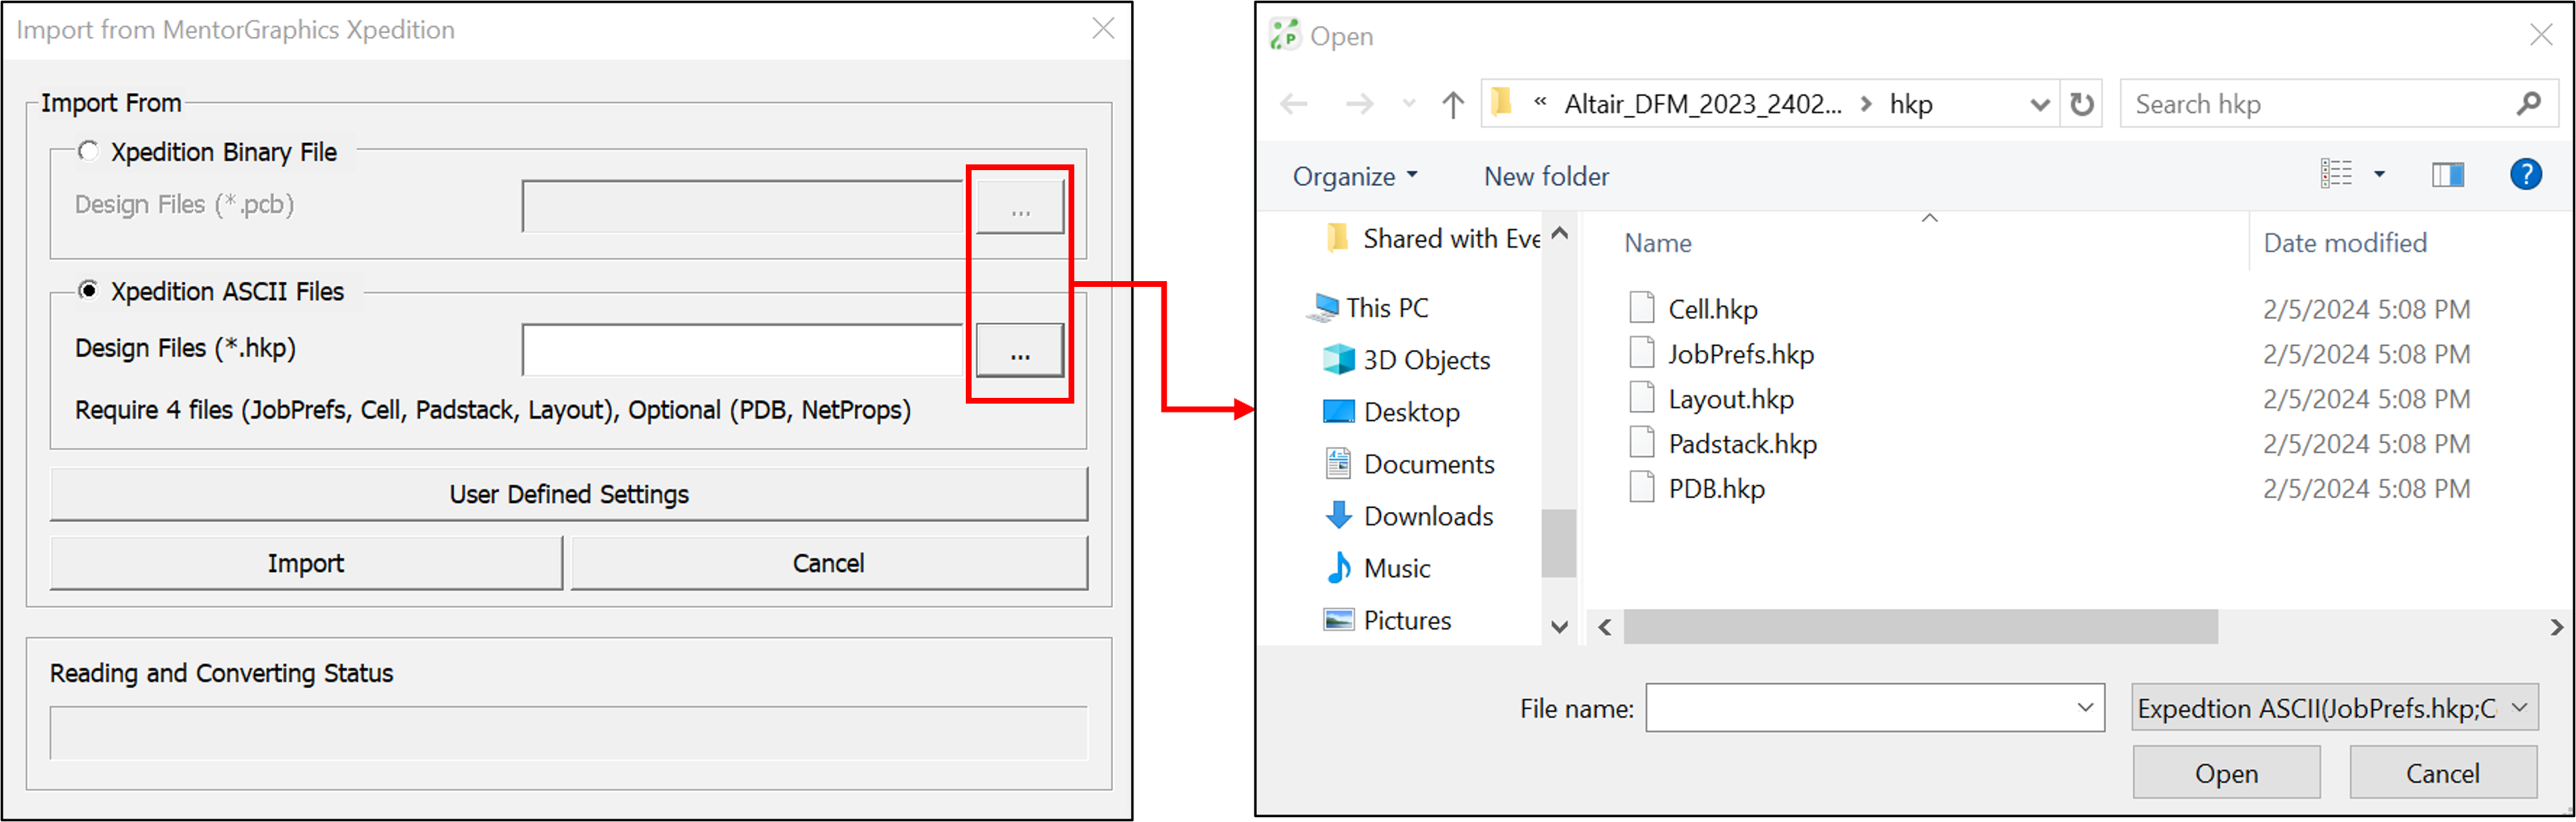Open Desktop in navigation pane
The image size is (2576, 822).
click(x=1391, y=411)
